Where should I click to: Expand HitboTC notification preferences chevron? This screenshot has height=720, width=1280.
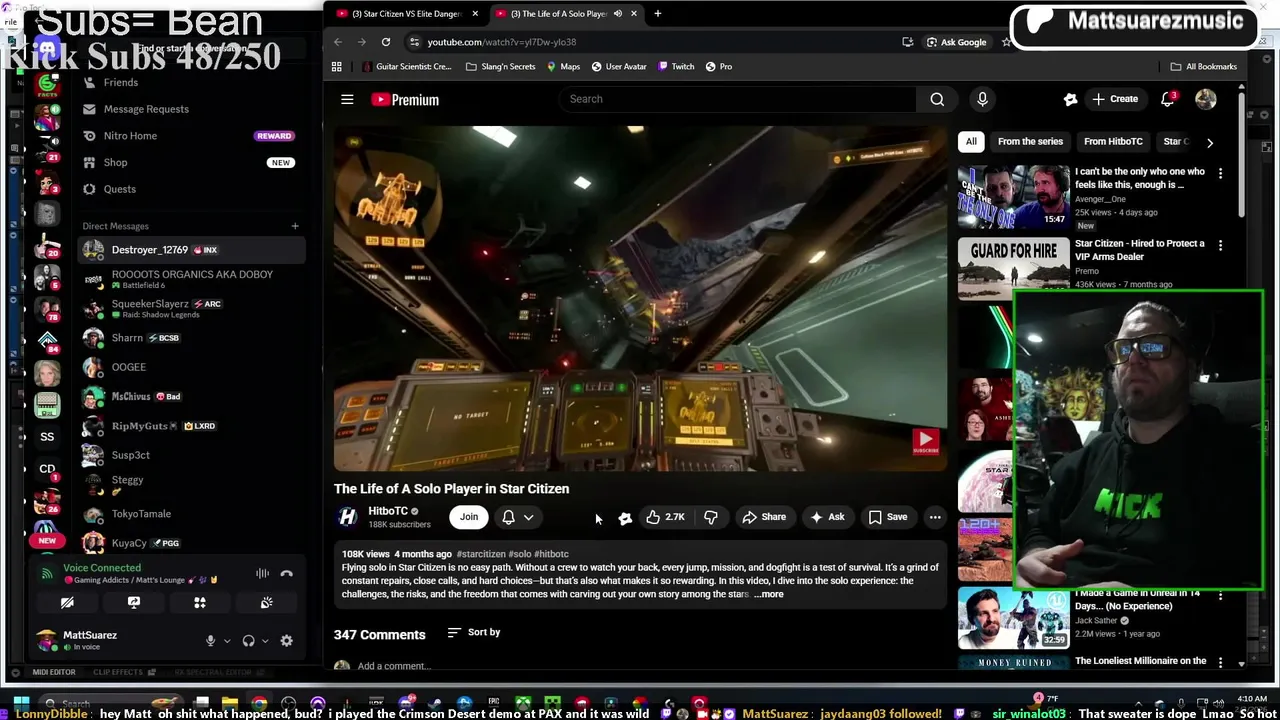click(529, 517)
